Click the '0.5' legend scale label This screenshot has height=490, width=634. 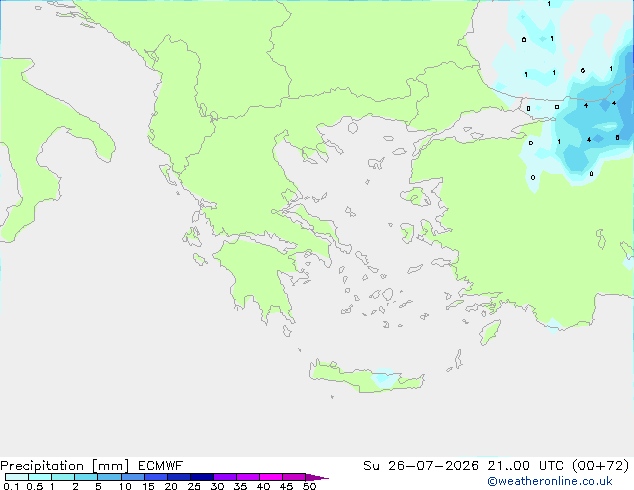click(x=34, y=486)
